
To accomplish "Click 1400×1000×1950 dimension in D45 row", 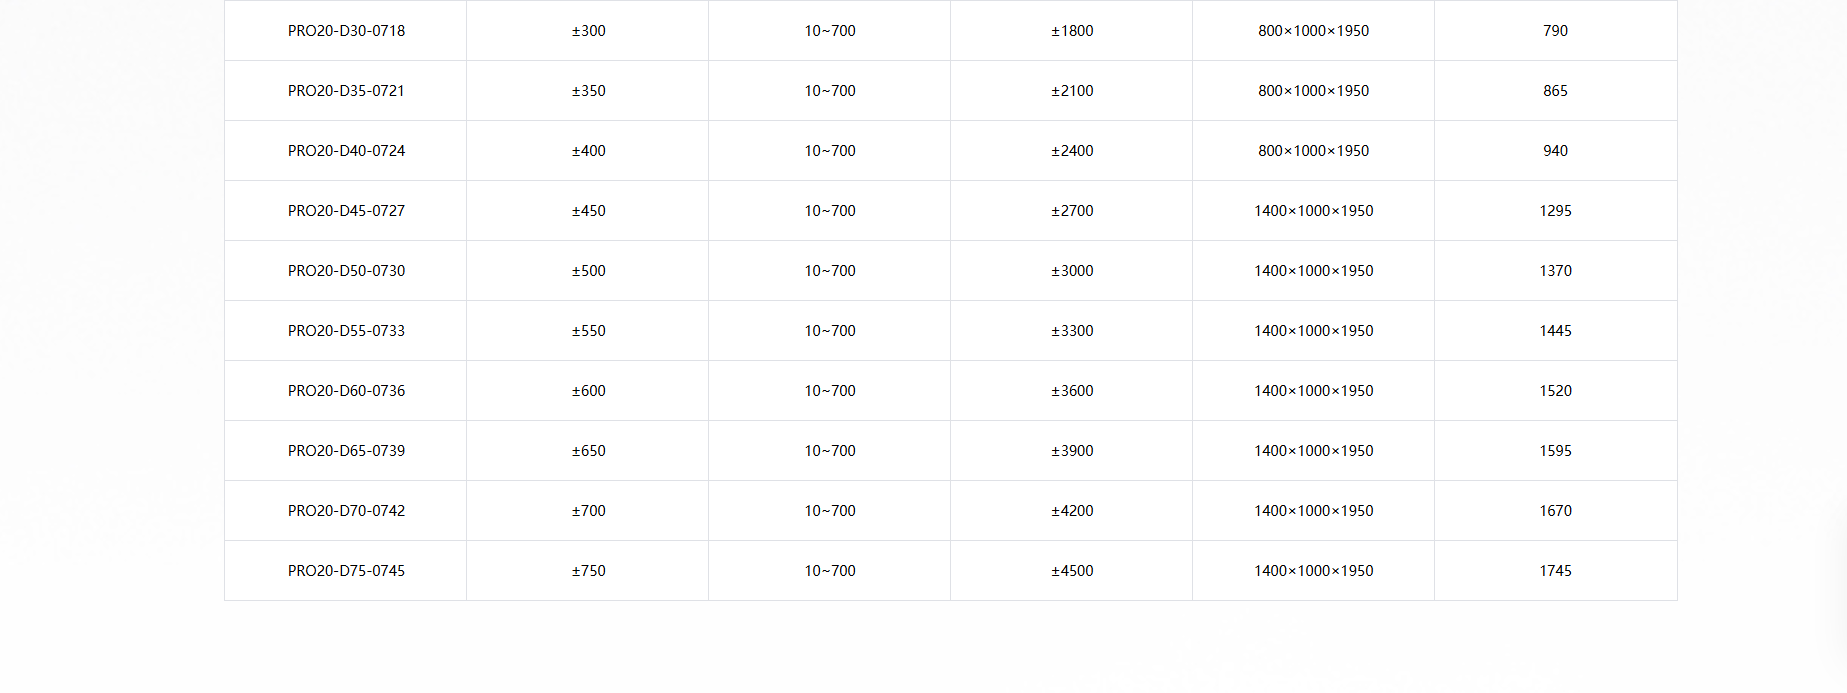I will (x=1313, y=211).
